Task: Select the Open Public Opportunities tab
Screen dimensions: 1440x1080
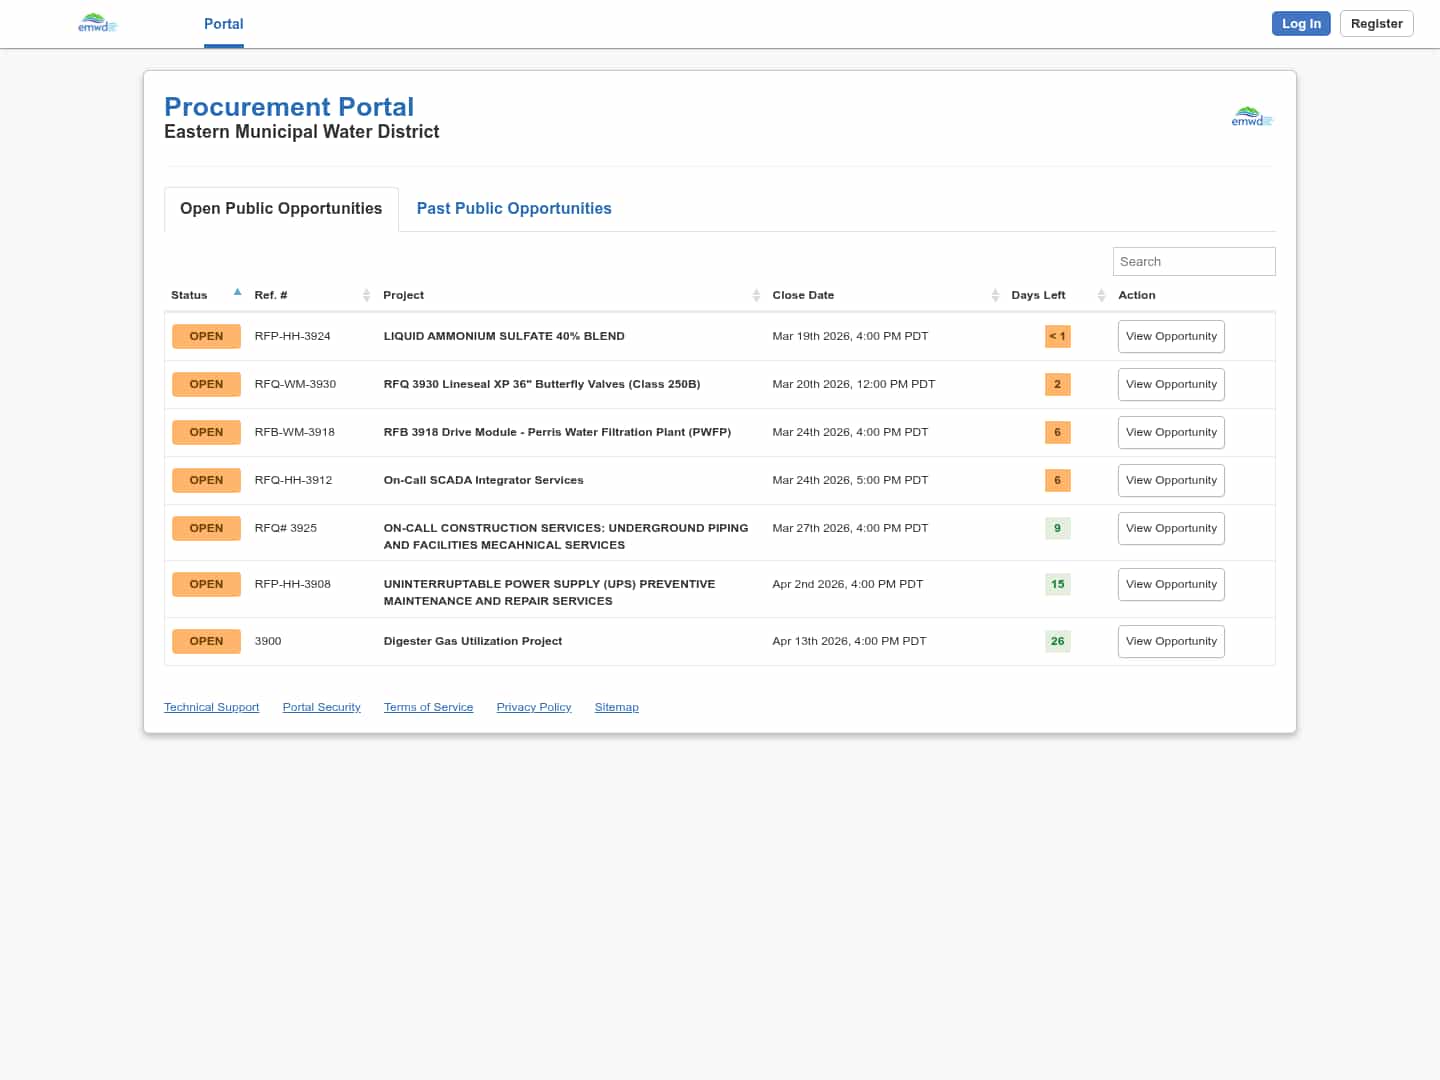Action: pyautogui.click(x=281, y=208)
